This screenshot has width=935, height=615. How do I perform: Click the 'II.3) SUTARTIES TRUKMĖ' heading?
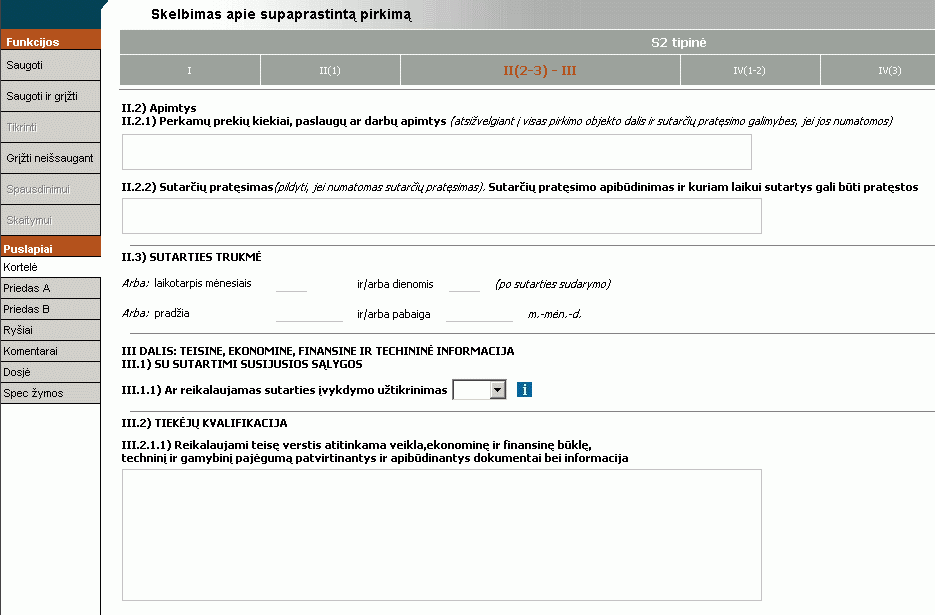tap(191, 257)
